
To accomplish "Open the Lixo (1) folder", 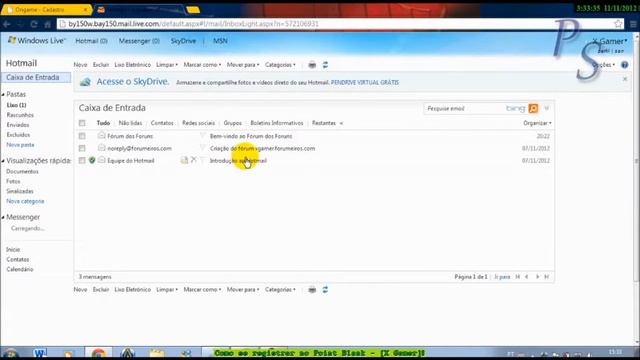I will pos(16,105).
